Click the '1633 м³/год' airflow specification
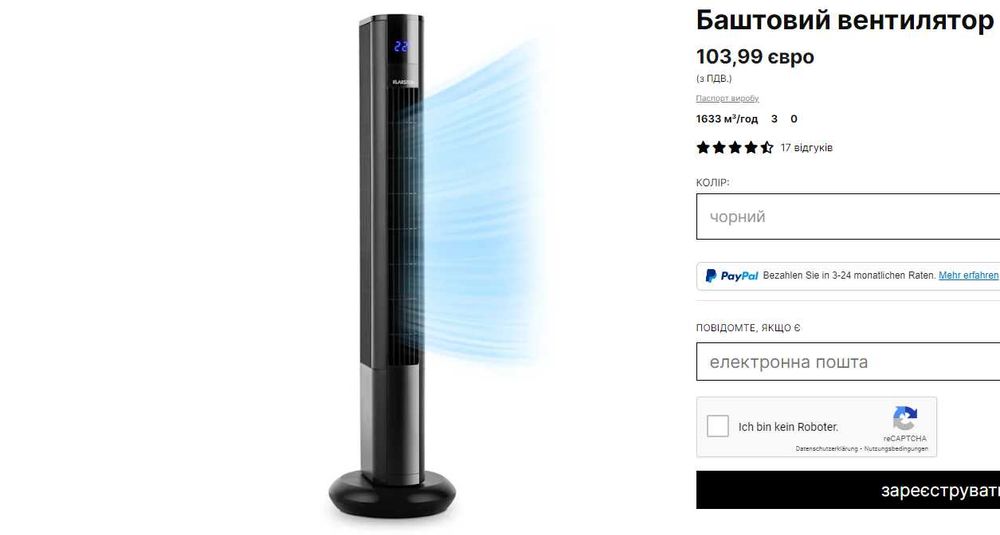This screenshot has height=535, width=1000. tap(727, 119)
